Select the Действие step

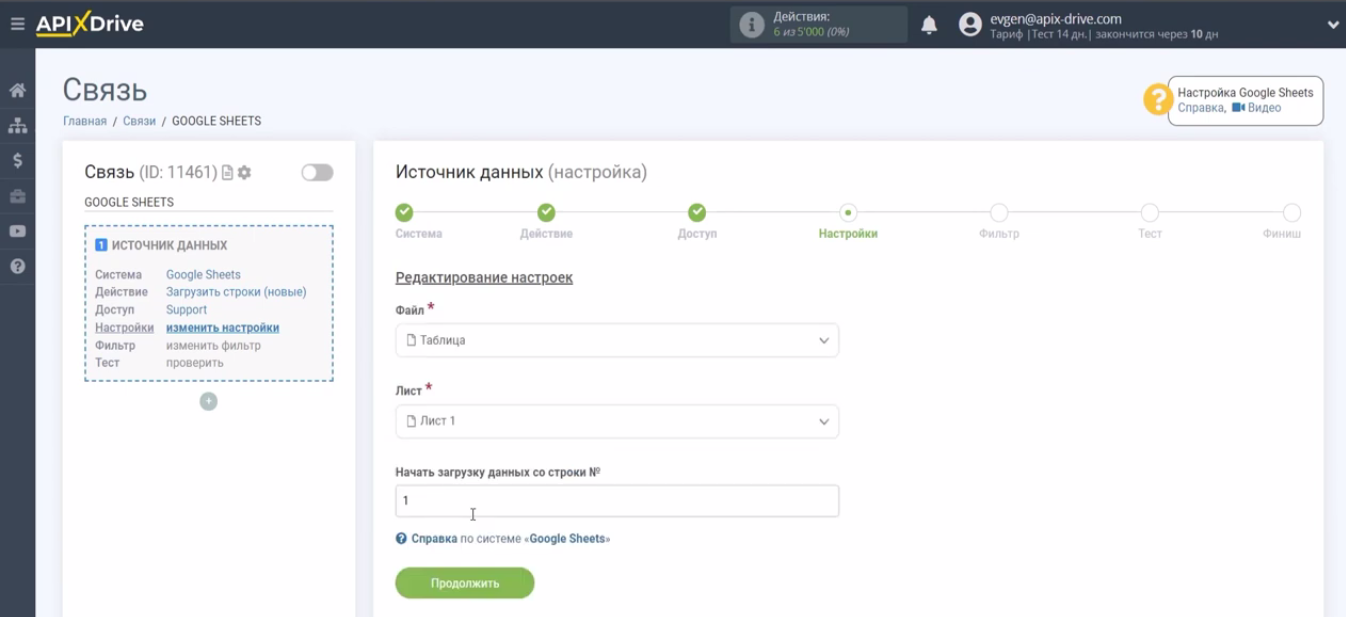(x=546, y=213)
